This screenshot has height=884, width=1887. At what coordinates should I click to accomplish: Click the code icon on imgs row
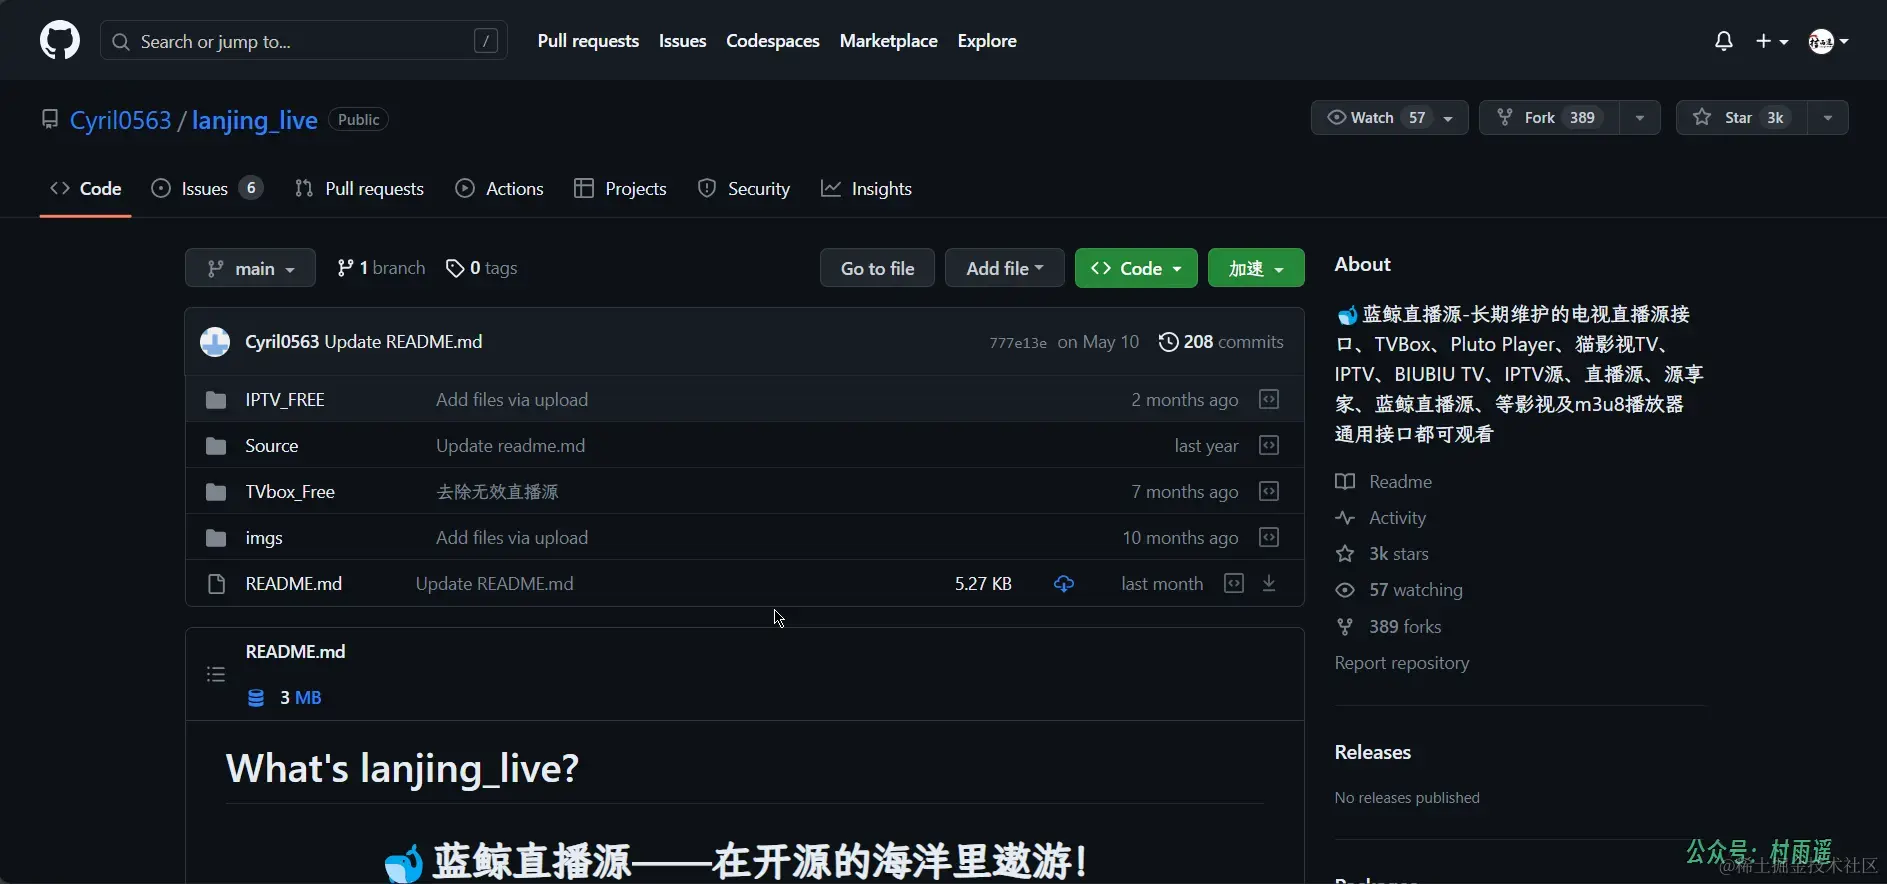(1269, 538)
